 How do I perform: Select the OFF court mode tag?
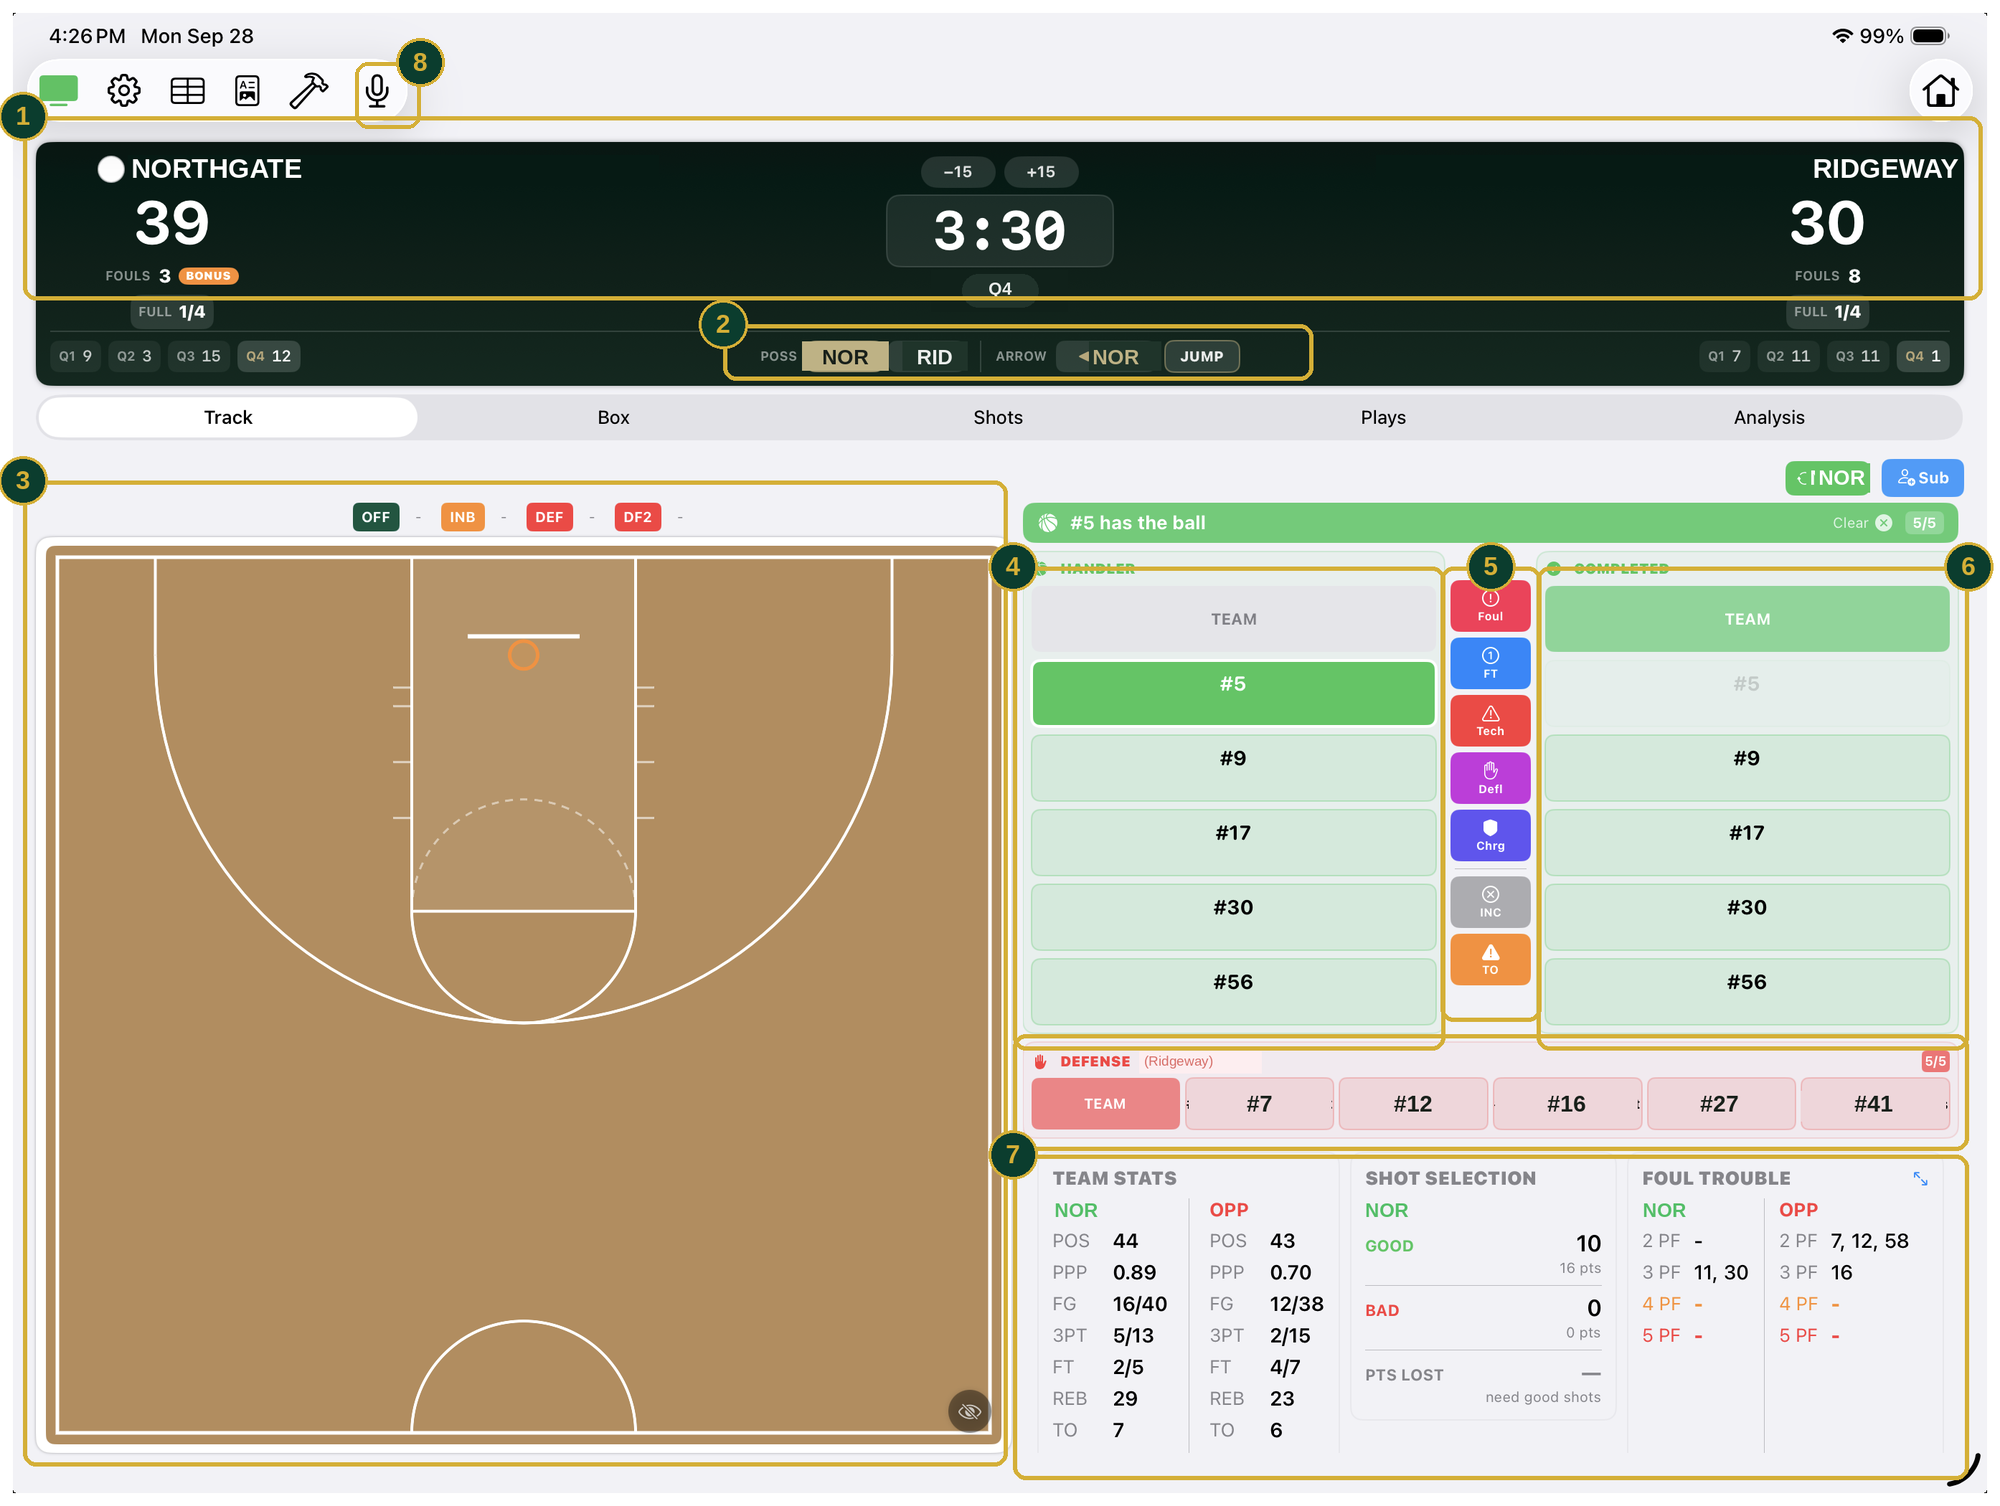376,517
